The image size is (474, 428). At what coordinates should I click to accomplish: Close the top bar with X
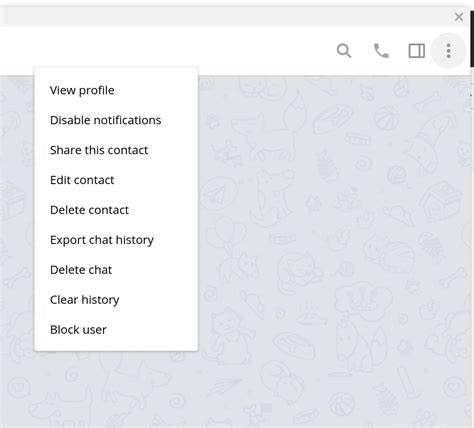tap(459, 17)
